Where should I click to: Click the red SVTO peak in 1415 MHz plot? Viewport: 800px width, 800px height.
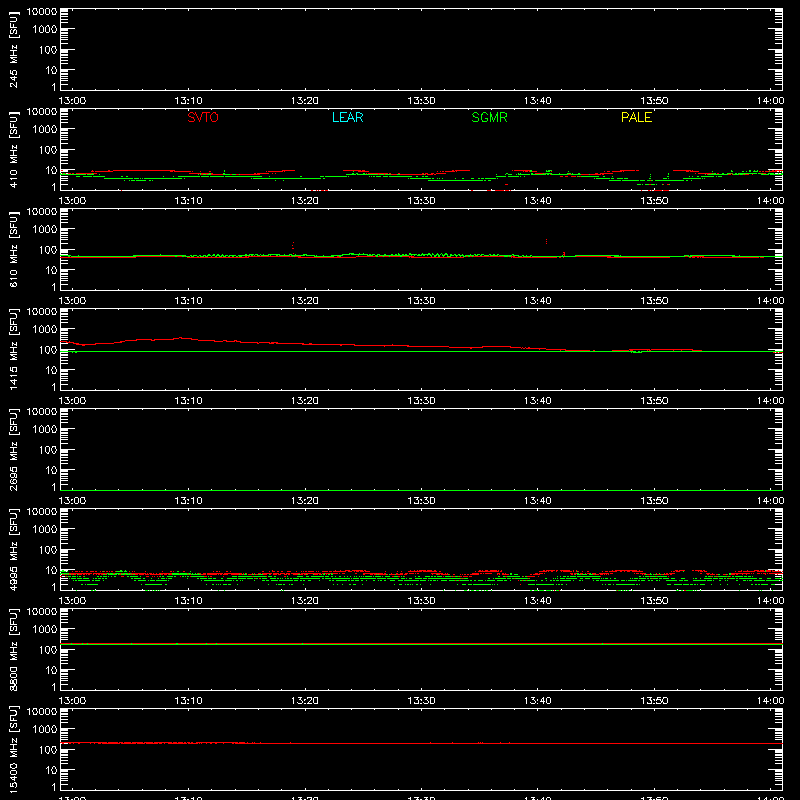click(181, 338)
